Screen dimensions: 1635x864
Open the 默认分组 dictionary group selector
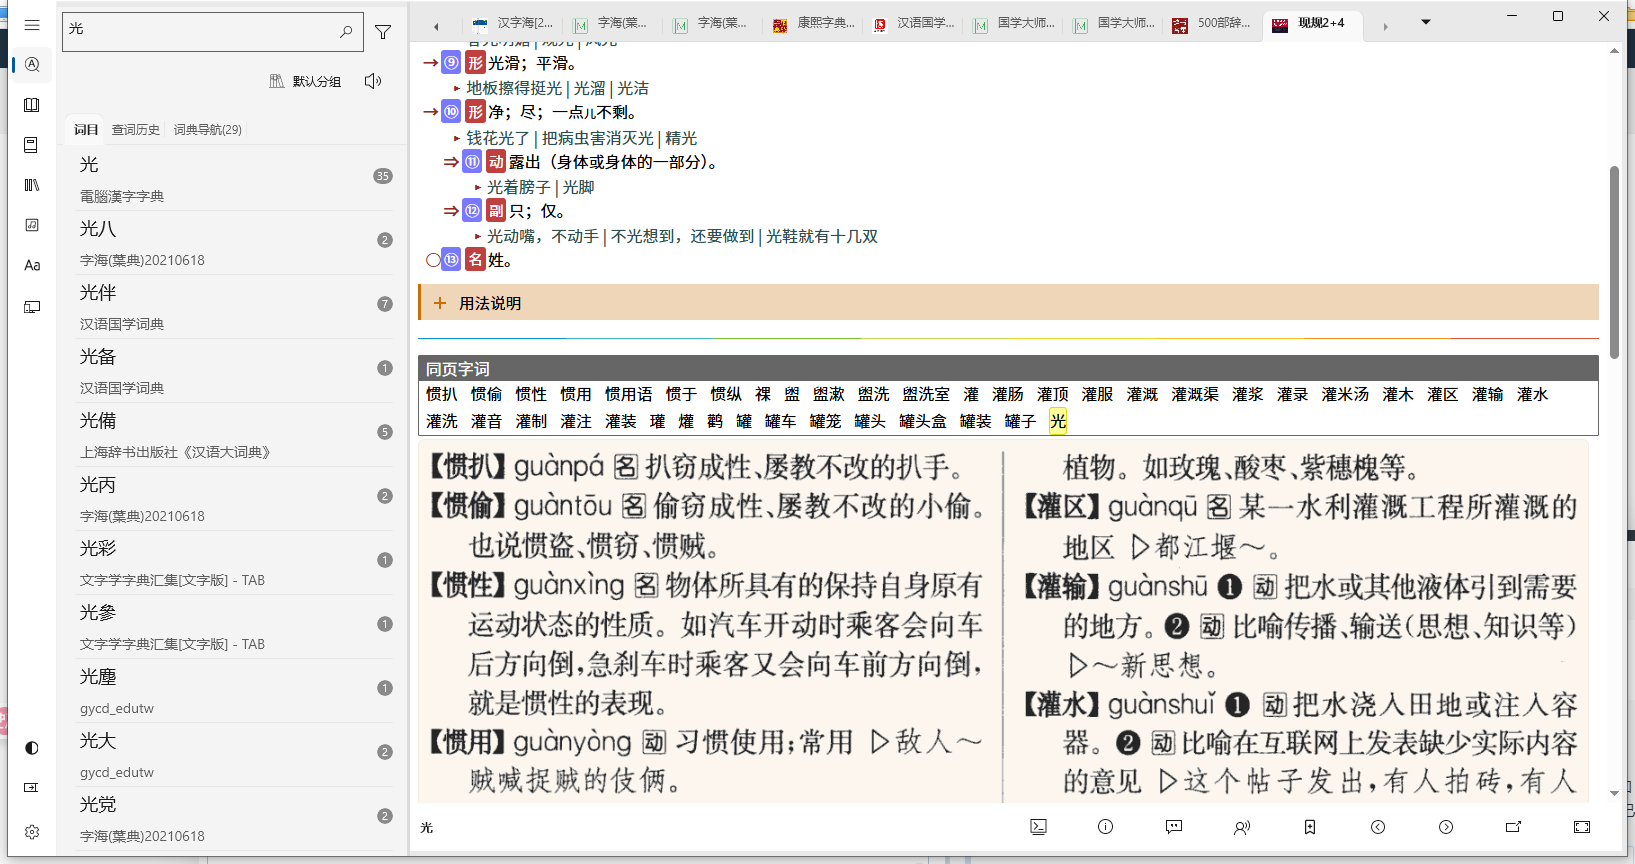[x=306, y=81]
